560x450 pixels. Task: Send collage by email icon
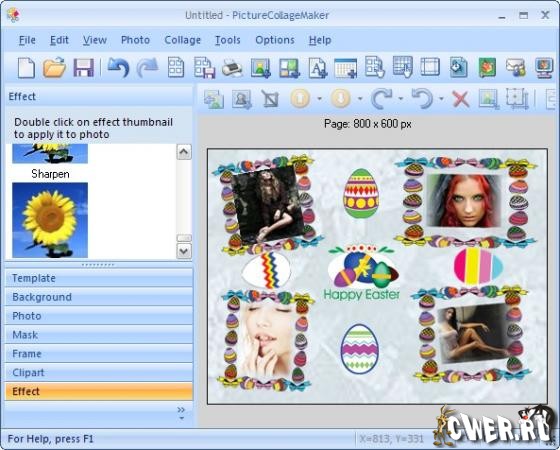pyautogui.click(x=516, y=67)
